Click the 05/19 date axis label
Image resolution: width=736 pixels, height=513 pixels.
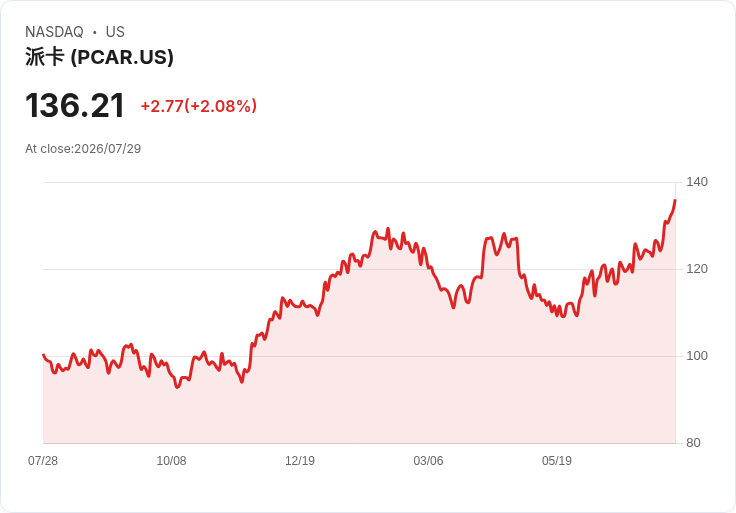point(557,461)
